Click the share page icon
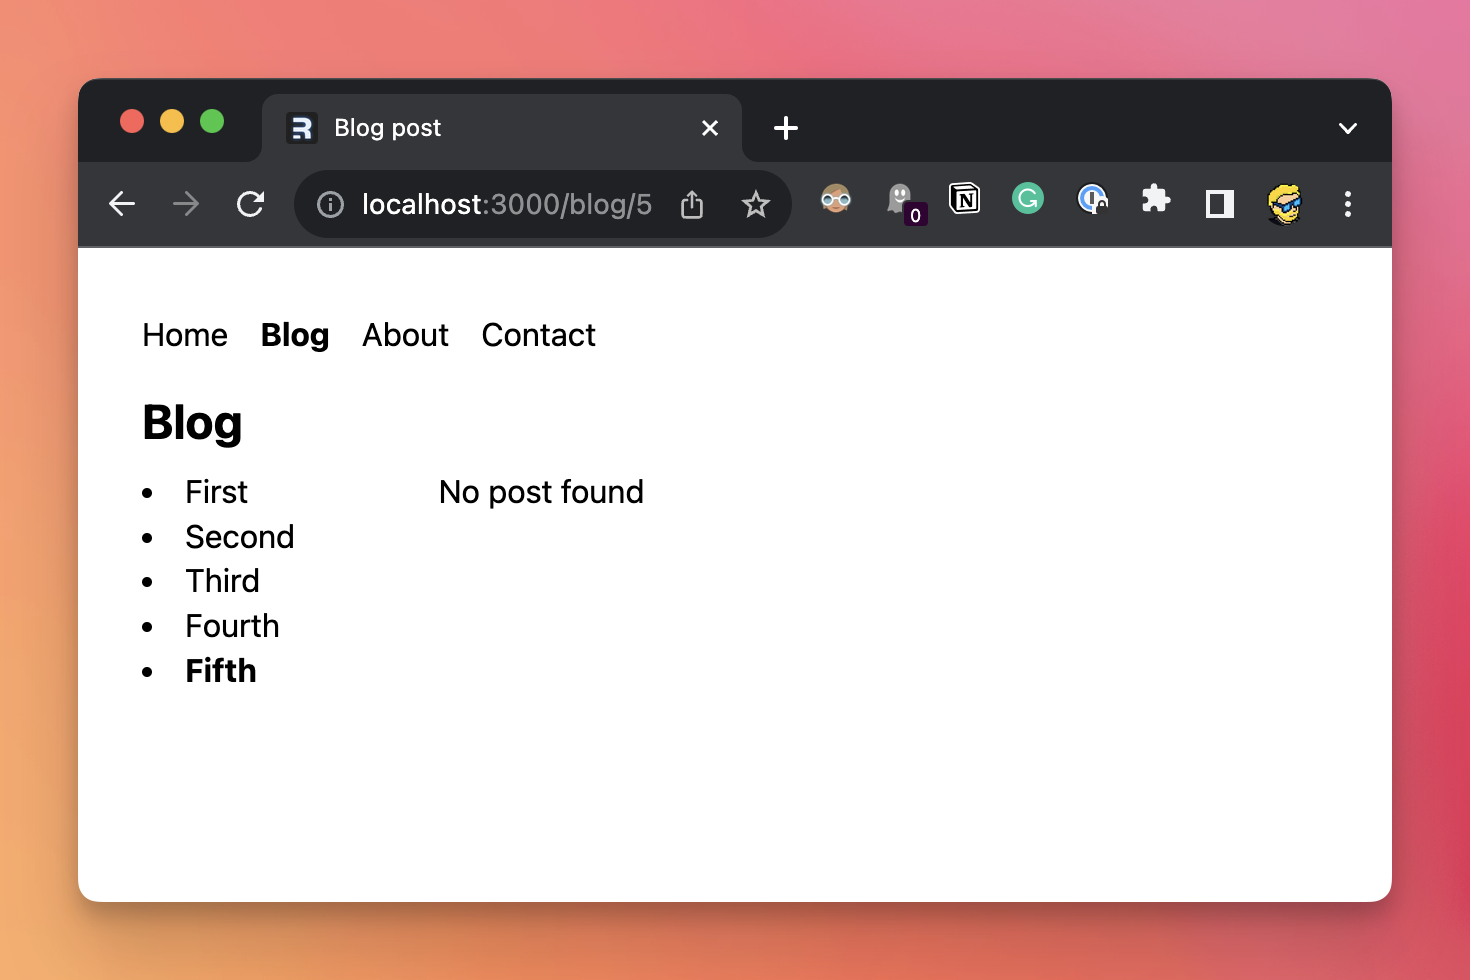This screenshot has width=1470, height=980. click(x=692, y=205)
